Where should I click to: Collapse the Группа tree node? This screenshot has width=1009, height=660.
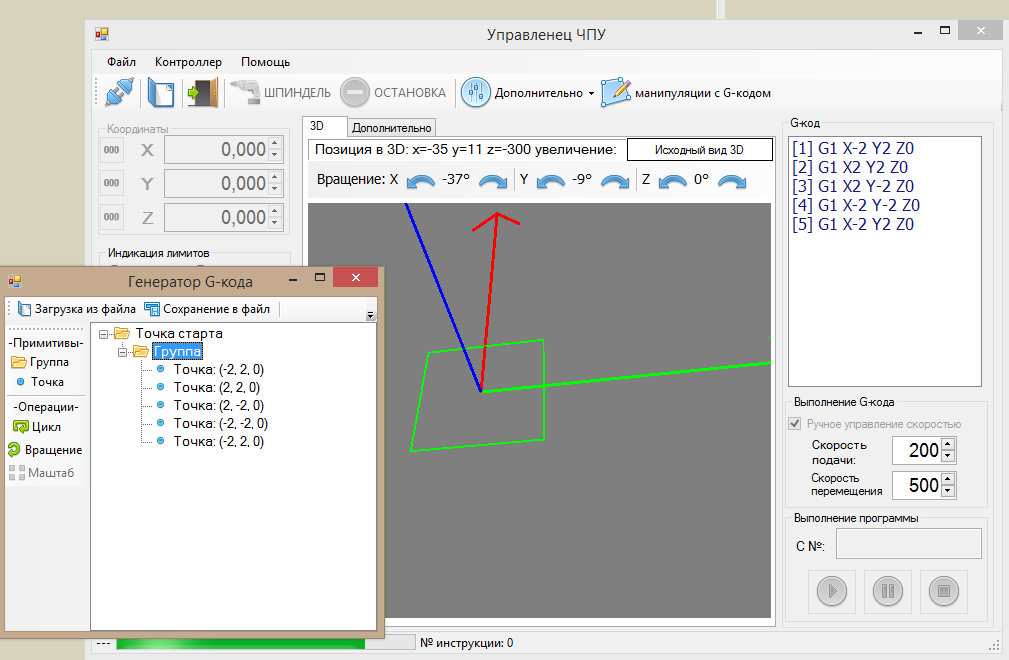tap(122, 352)
